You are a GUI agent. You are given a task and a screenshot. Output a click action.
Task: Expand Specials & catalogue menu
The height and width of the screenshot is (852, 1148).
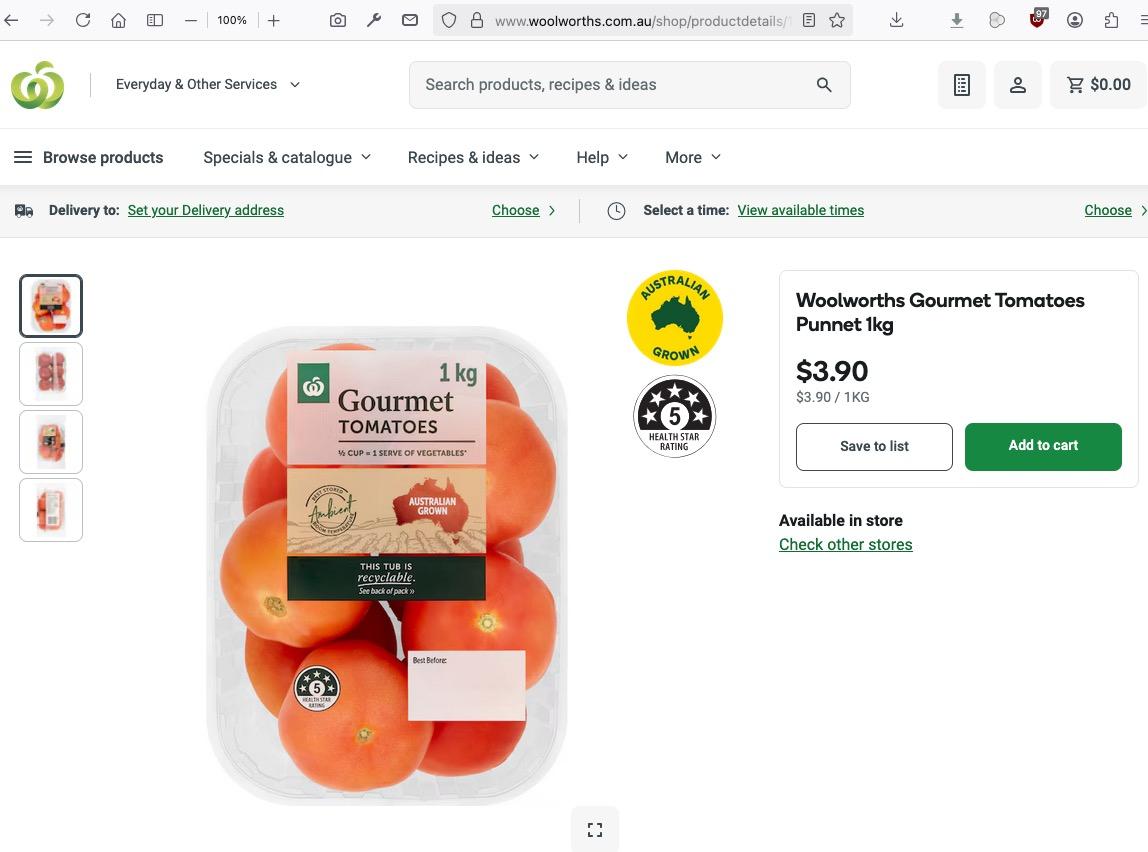click(287, 157)
